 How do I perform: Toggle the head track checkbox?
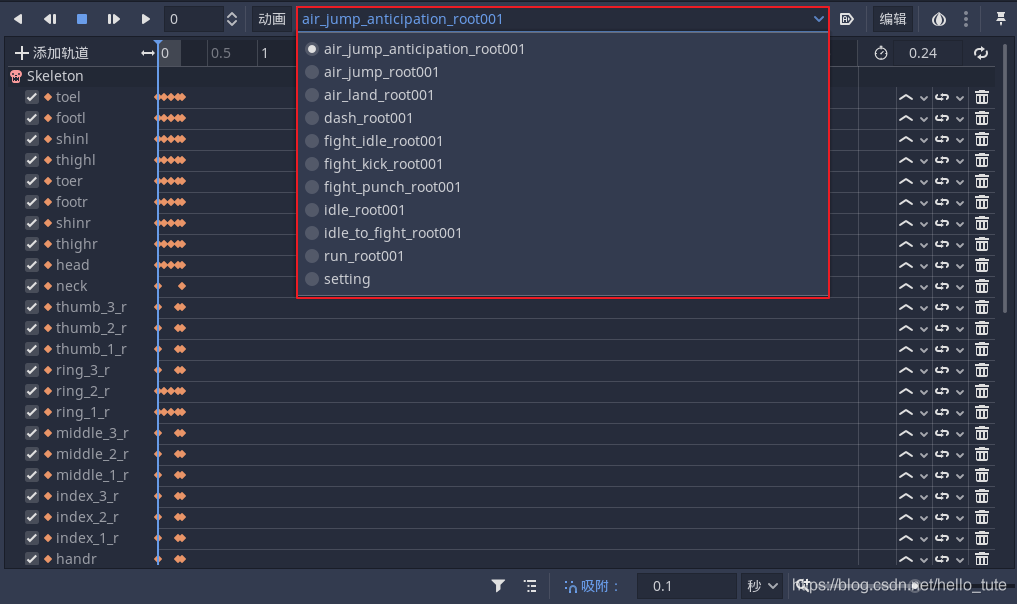tap(32, 265)
